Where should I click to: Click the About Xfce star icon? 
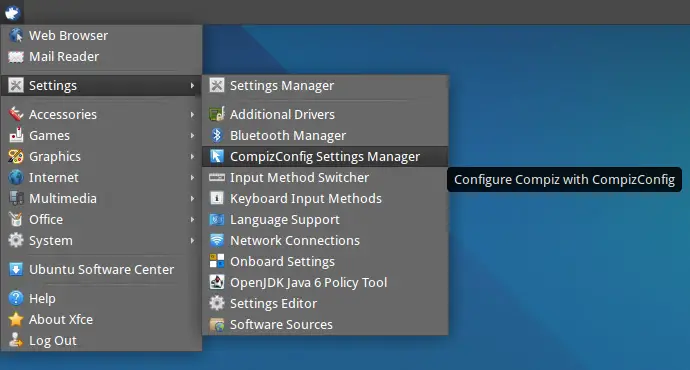point(16,319)
